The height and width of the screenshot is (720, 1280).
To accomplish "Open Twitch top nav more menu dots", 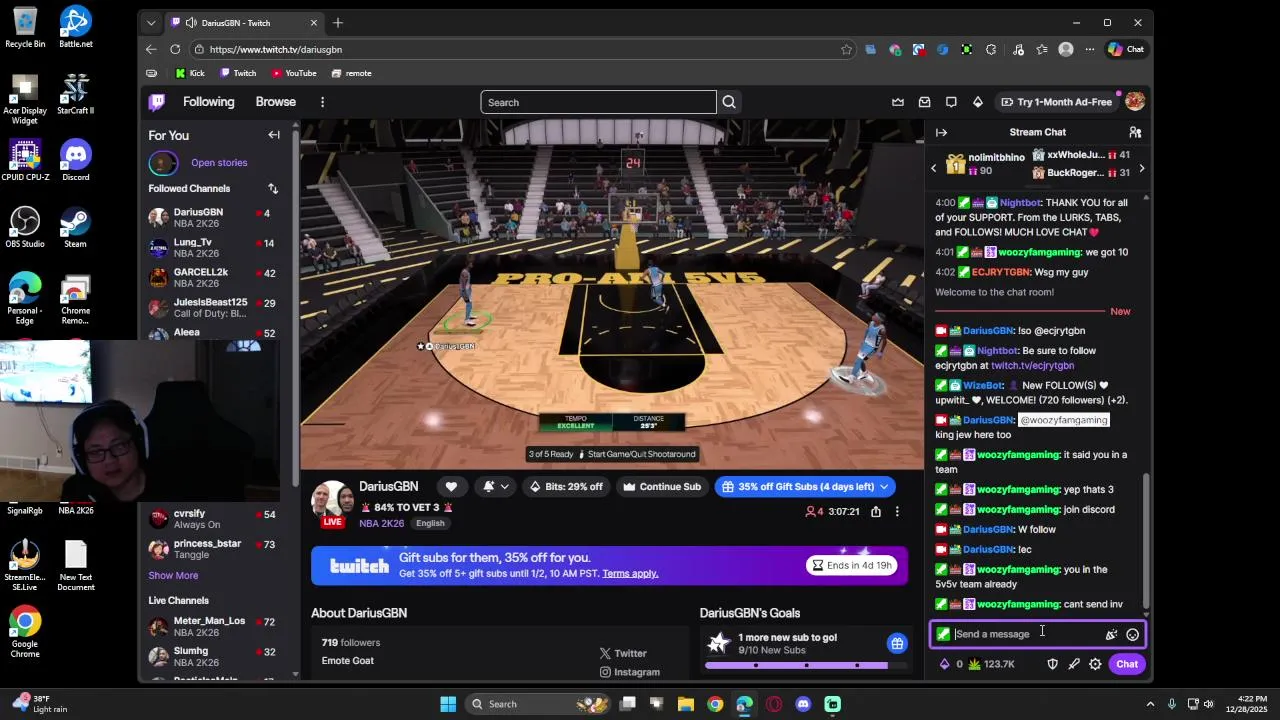I will pos(322,102).
